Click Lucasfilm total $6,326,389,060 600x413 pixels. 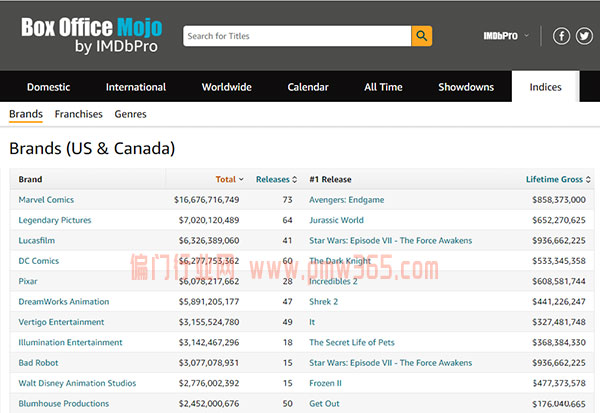(209, 240)
